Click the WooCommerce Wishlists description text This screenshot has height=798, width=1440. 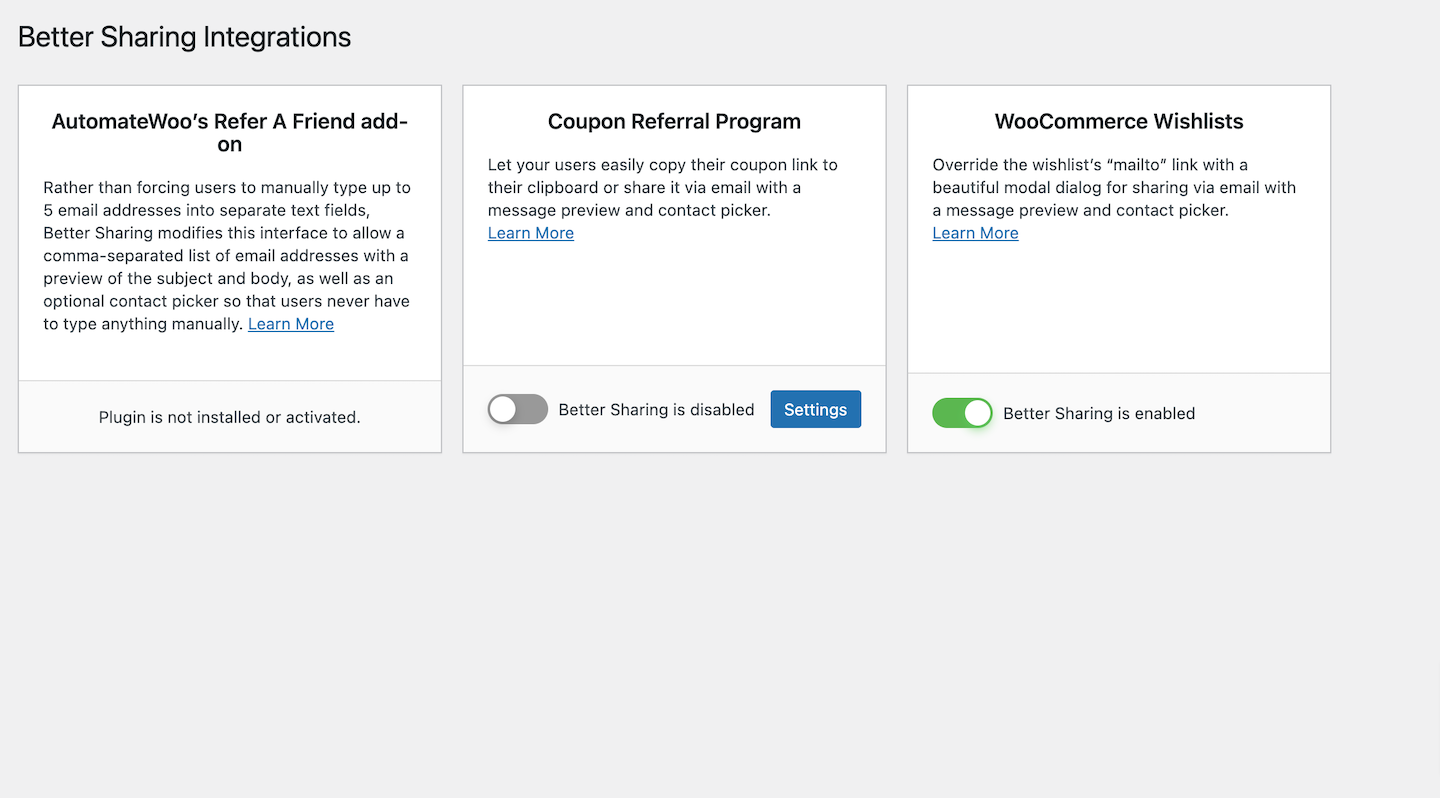click(1113, 187)
